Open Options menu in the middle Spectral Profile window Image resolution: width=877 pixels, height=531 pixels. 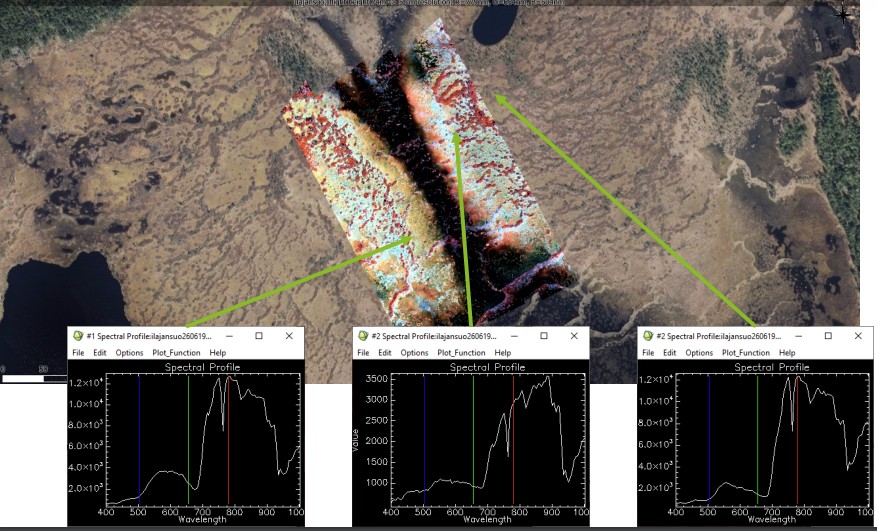(414, 353)
